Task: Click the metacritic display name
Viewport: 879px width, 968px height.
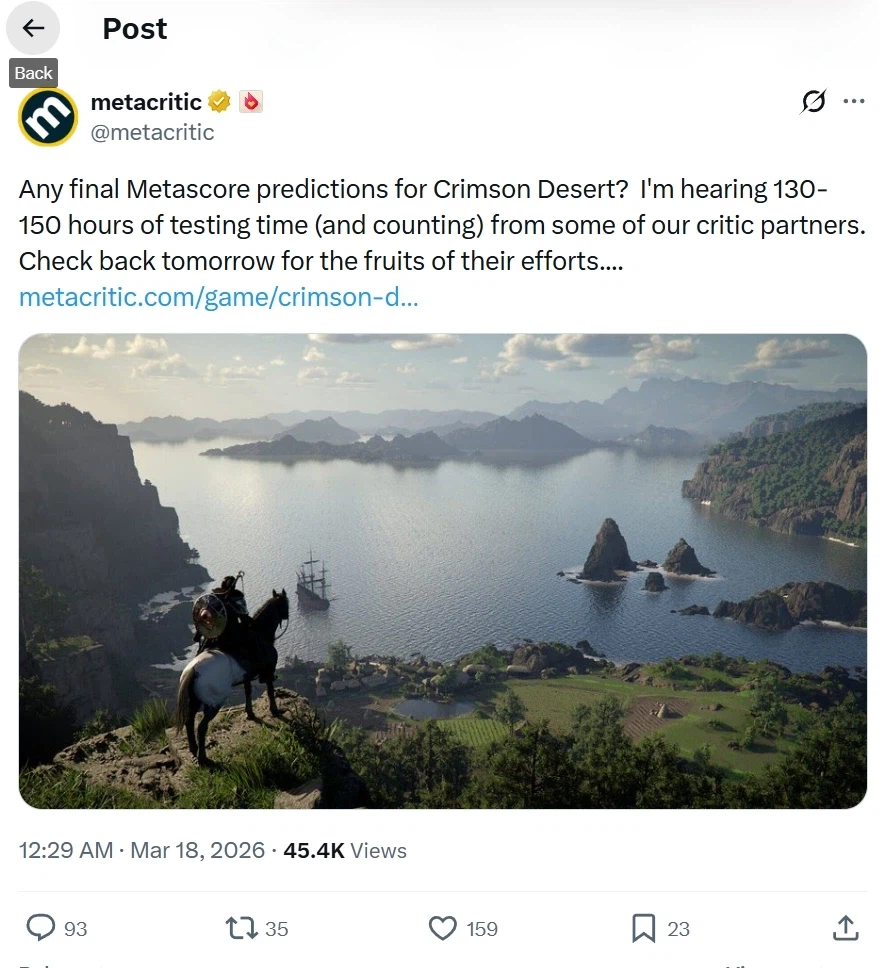Action: tap(146, 102)
